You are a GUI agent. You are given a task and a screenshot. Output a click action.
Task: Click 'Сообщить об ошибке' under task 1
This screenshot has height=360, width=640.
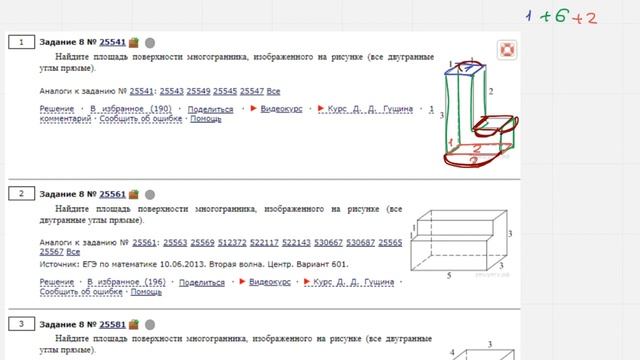pos(141,118)
